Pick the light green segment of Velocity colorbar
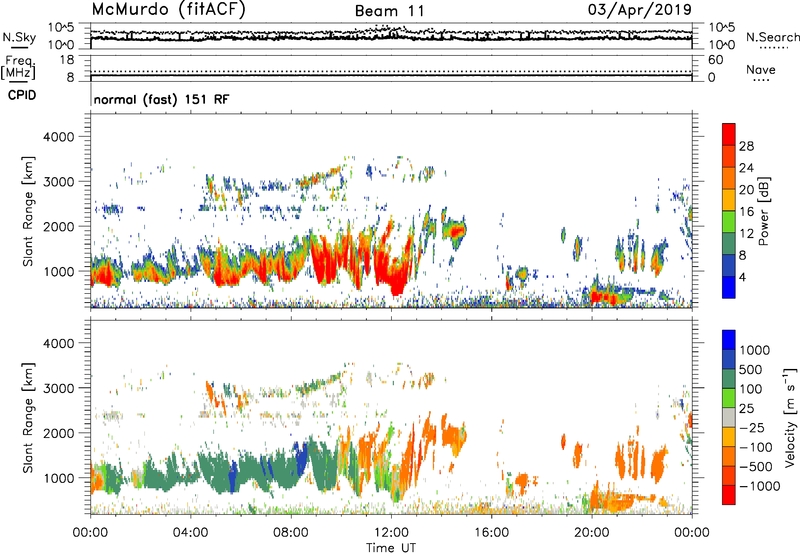 (729, 398)
